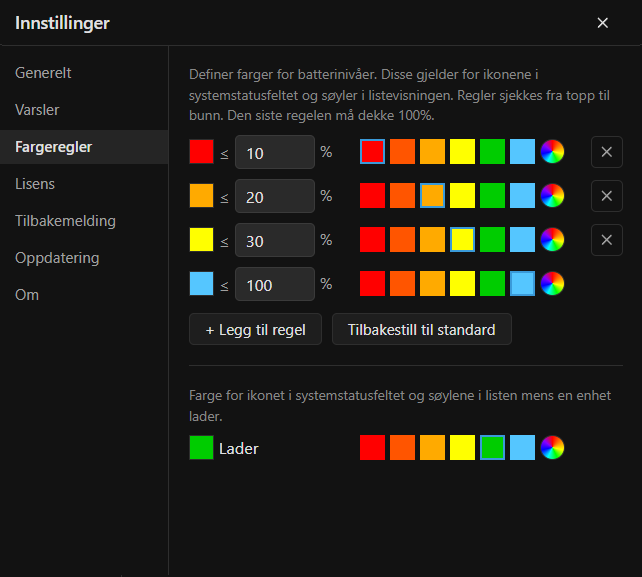
Task: Pick red palette swatch for Lader
Action: coord(373,448)
